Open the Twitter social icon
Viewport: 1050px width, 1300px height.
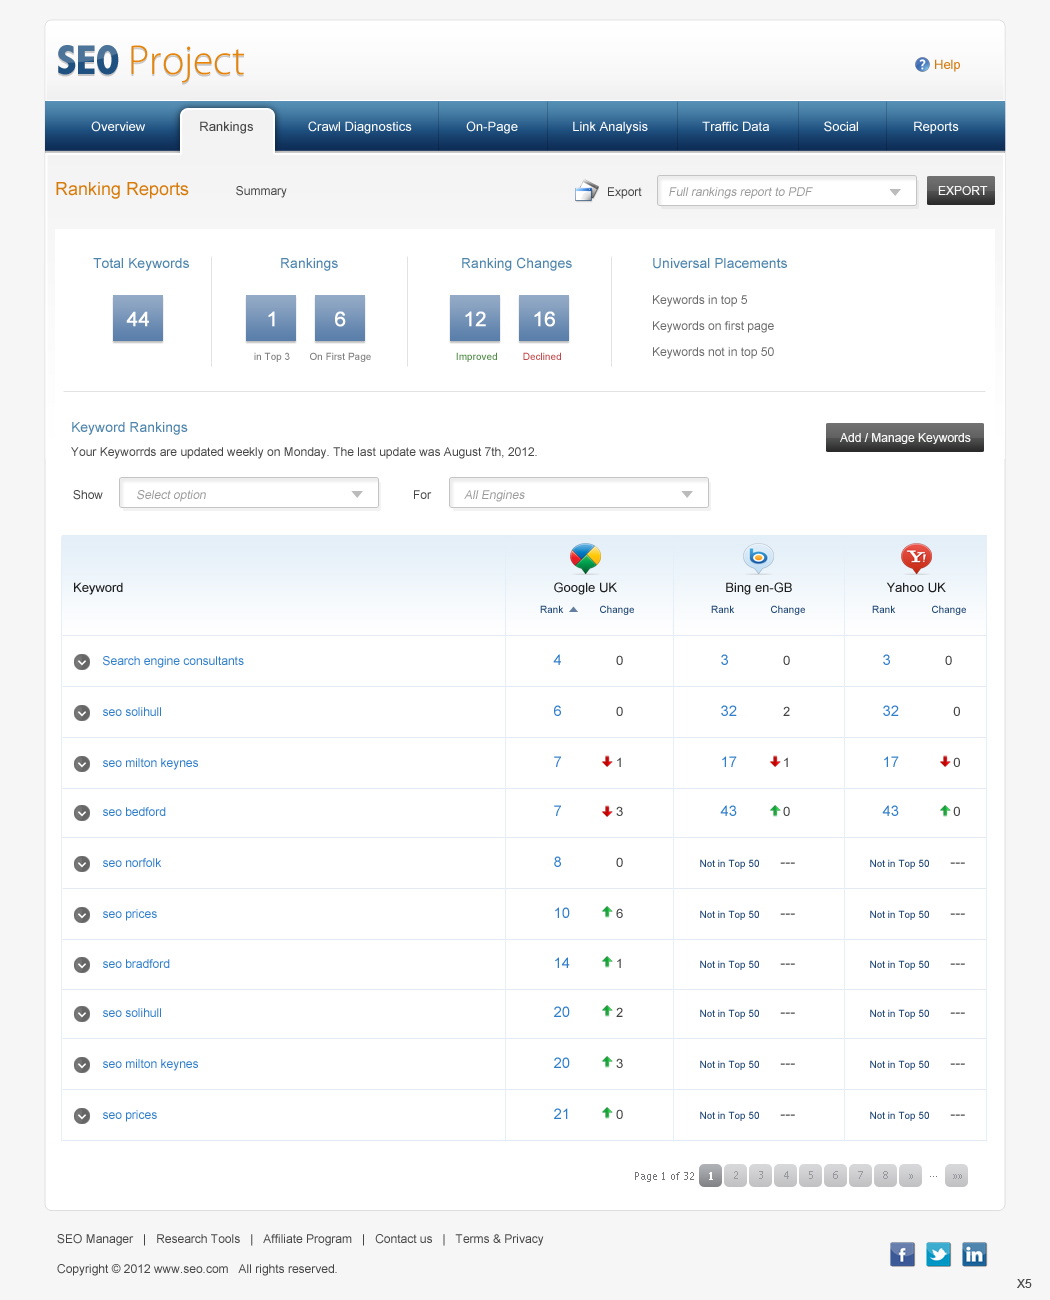point(938,1254)
